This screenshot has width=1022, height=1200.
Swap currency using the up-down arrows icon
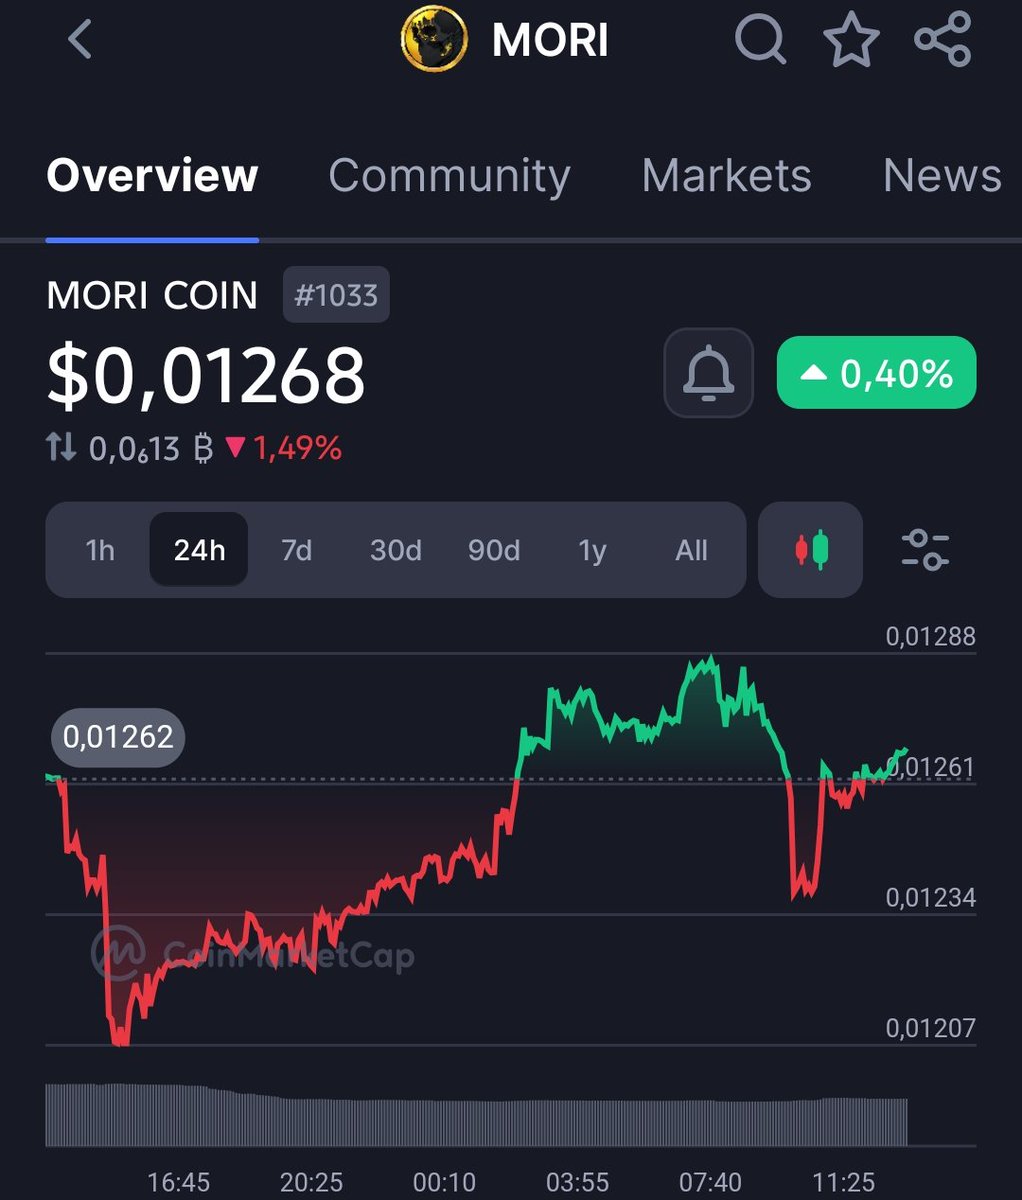[61, 447]
